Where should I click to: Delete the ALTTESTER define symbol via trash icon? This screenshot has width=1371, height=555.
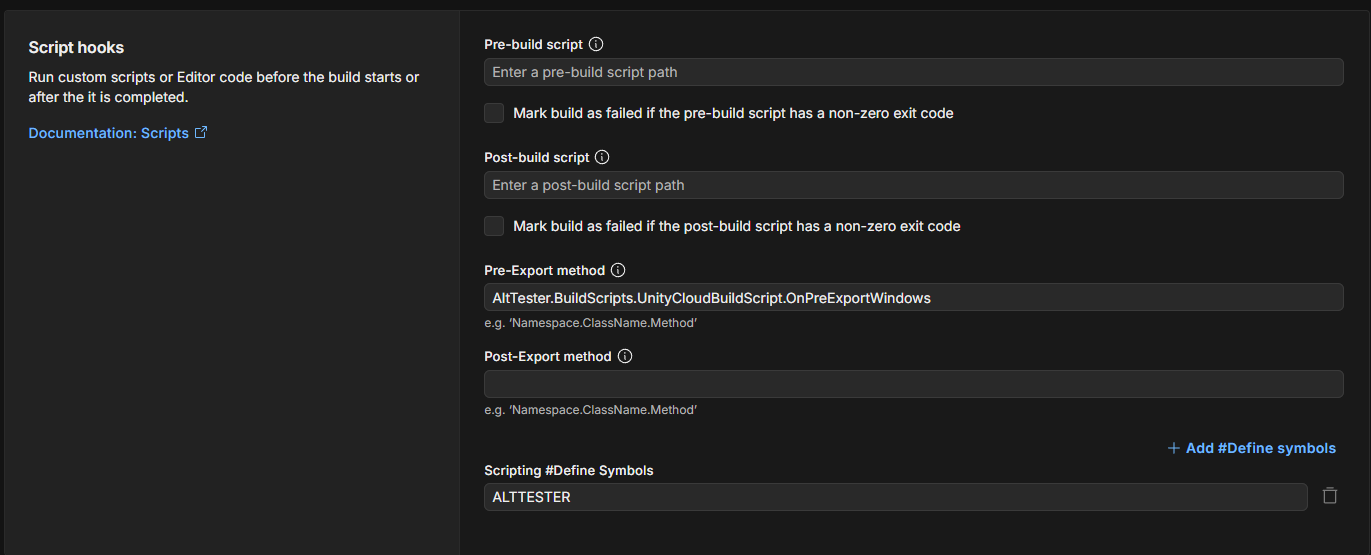[x=1330, y=496]
